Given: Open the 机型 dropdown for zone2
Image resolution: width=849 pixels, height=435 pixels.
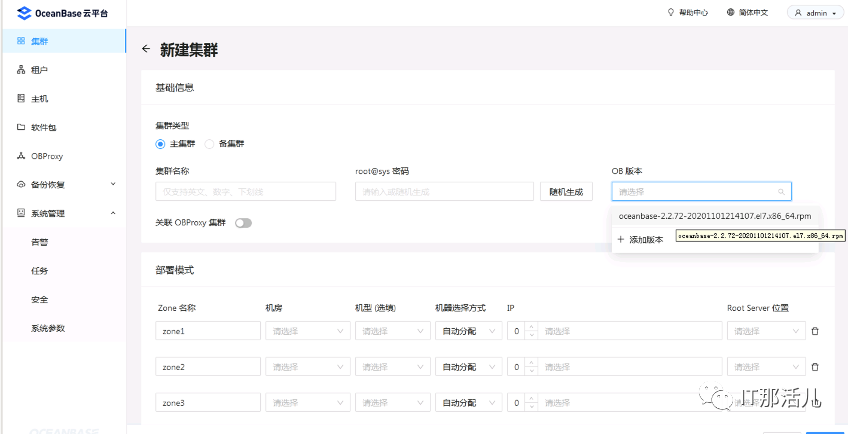Looking at the screenshot, I should pos(393,367).
